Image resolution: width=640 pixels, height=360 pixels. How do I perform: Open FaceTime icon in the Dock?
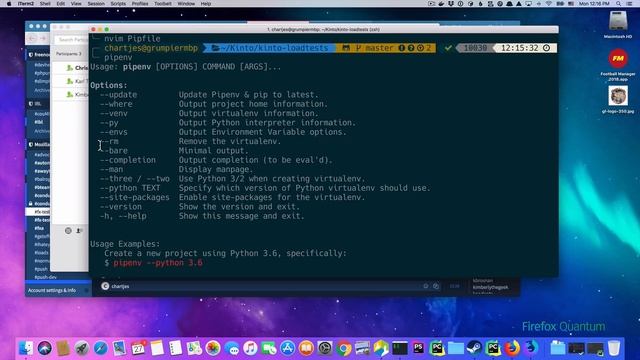269,348
